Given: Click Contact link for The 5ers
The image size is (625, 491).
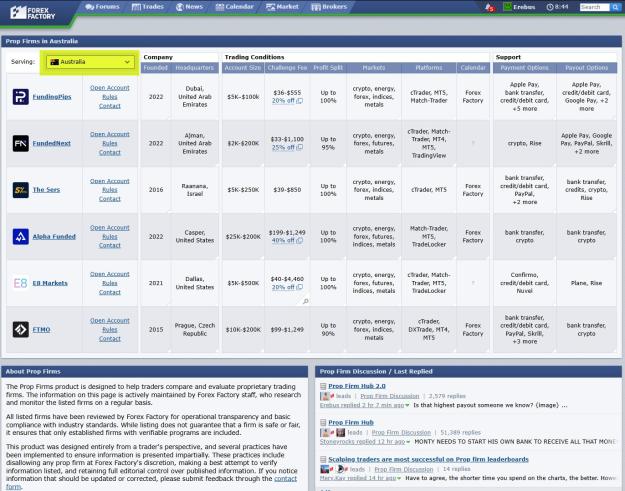Looking at the screenshot, I should pyautogui.click(x=110, y=199).
